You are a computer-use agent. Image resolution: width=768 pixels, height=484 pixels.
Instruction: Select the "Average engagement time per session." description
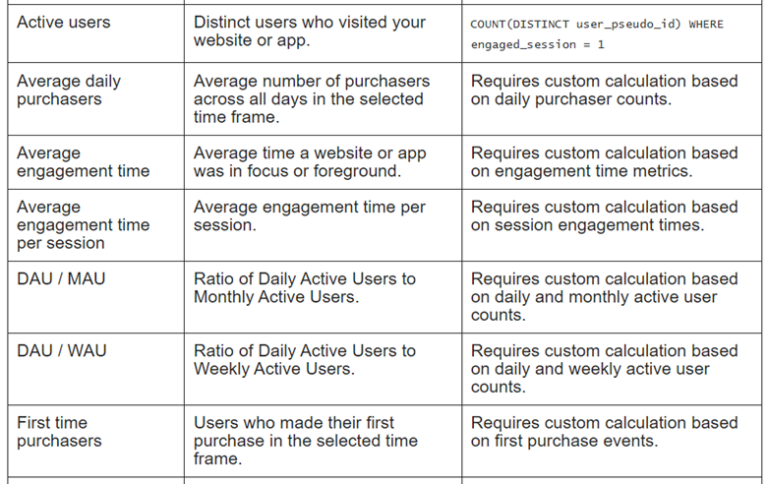click(309, 216)
